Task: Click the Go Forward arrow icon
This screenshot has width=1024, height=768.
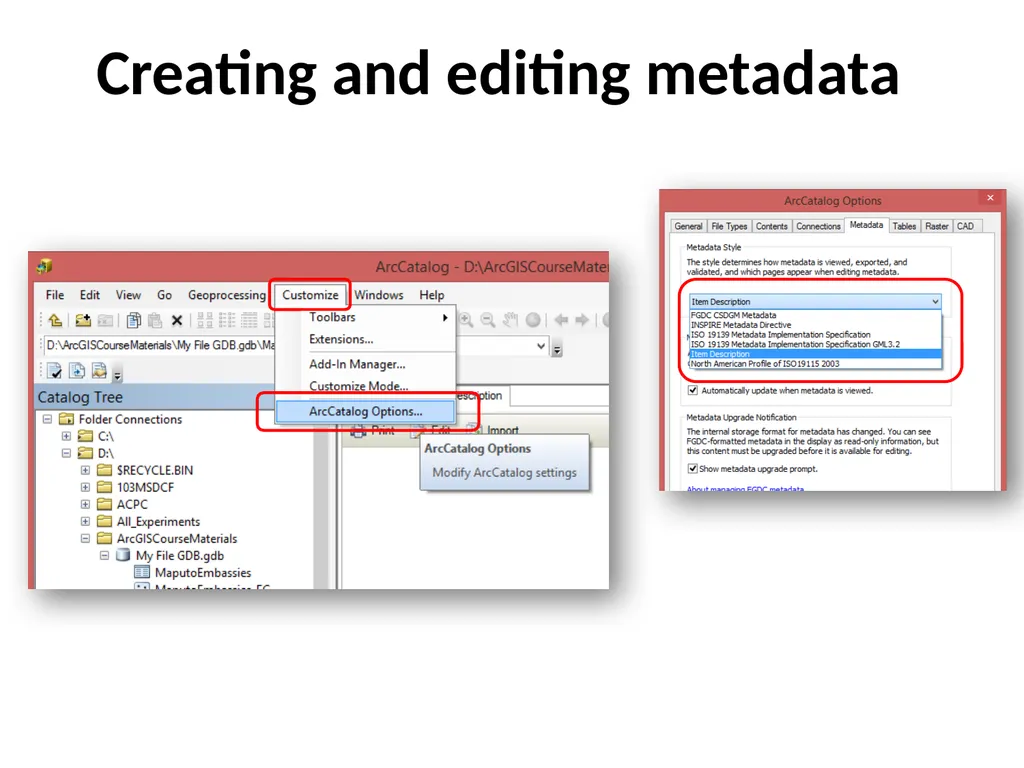Action: [582, 319]
